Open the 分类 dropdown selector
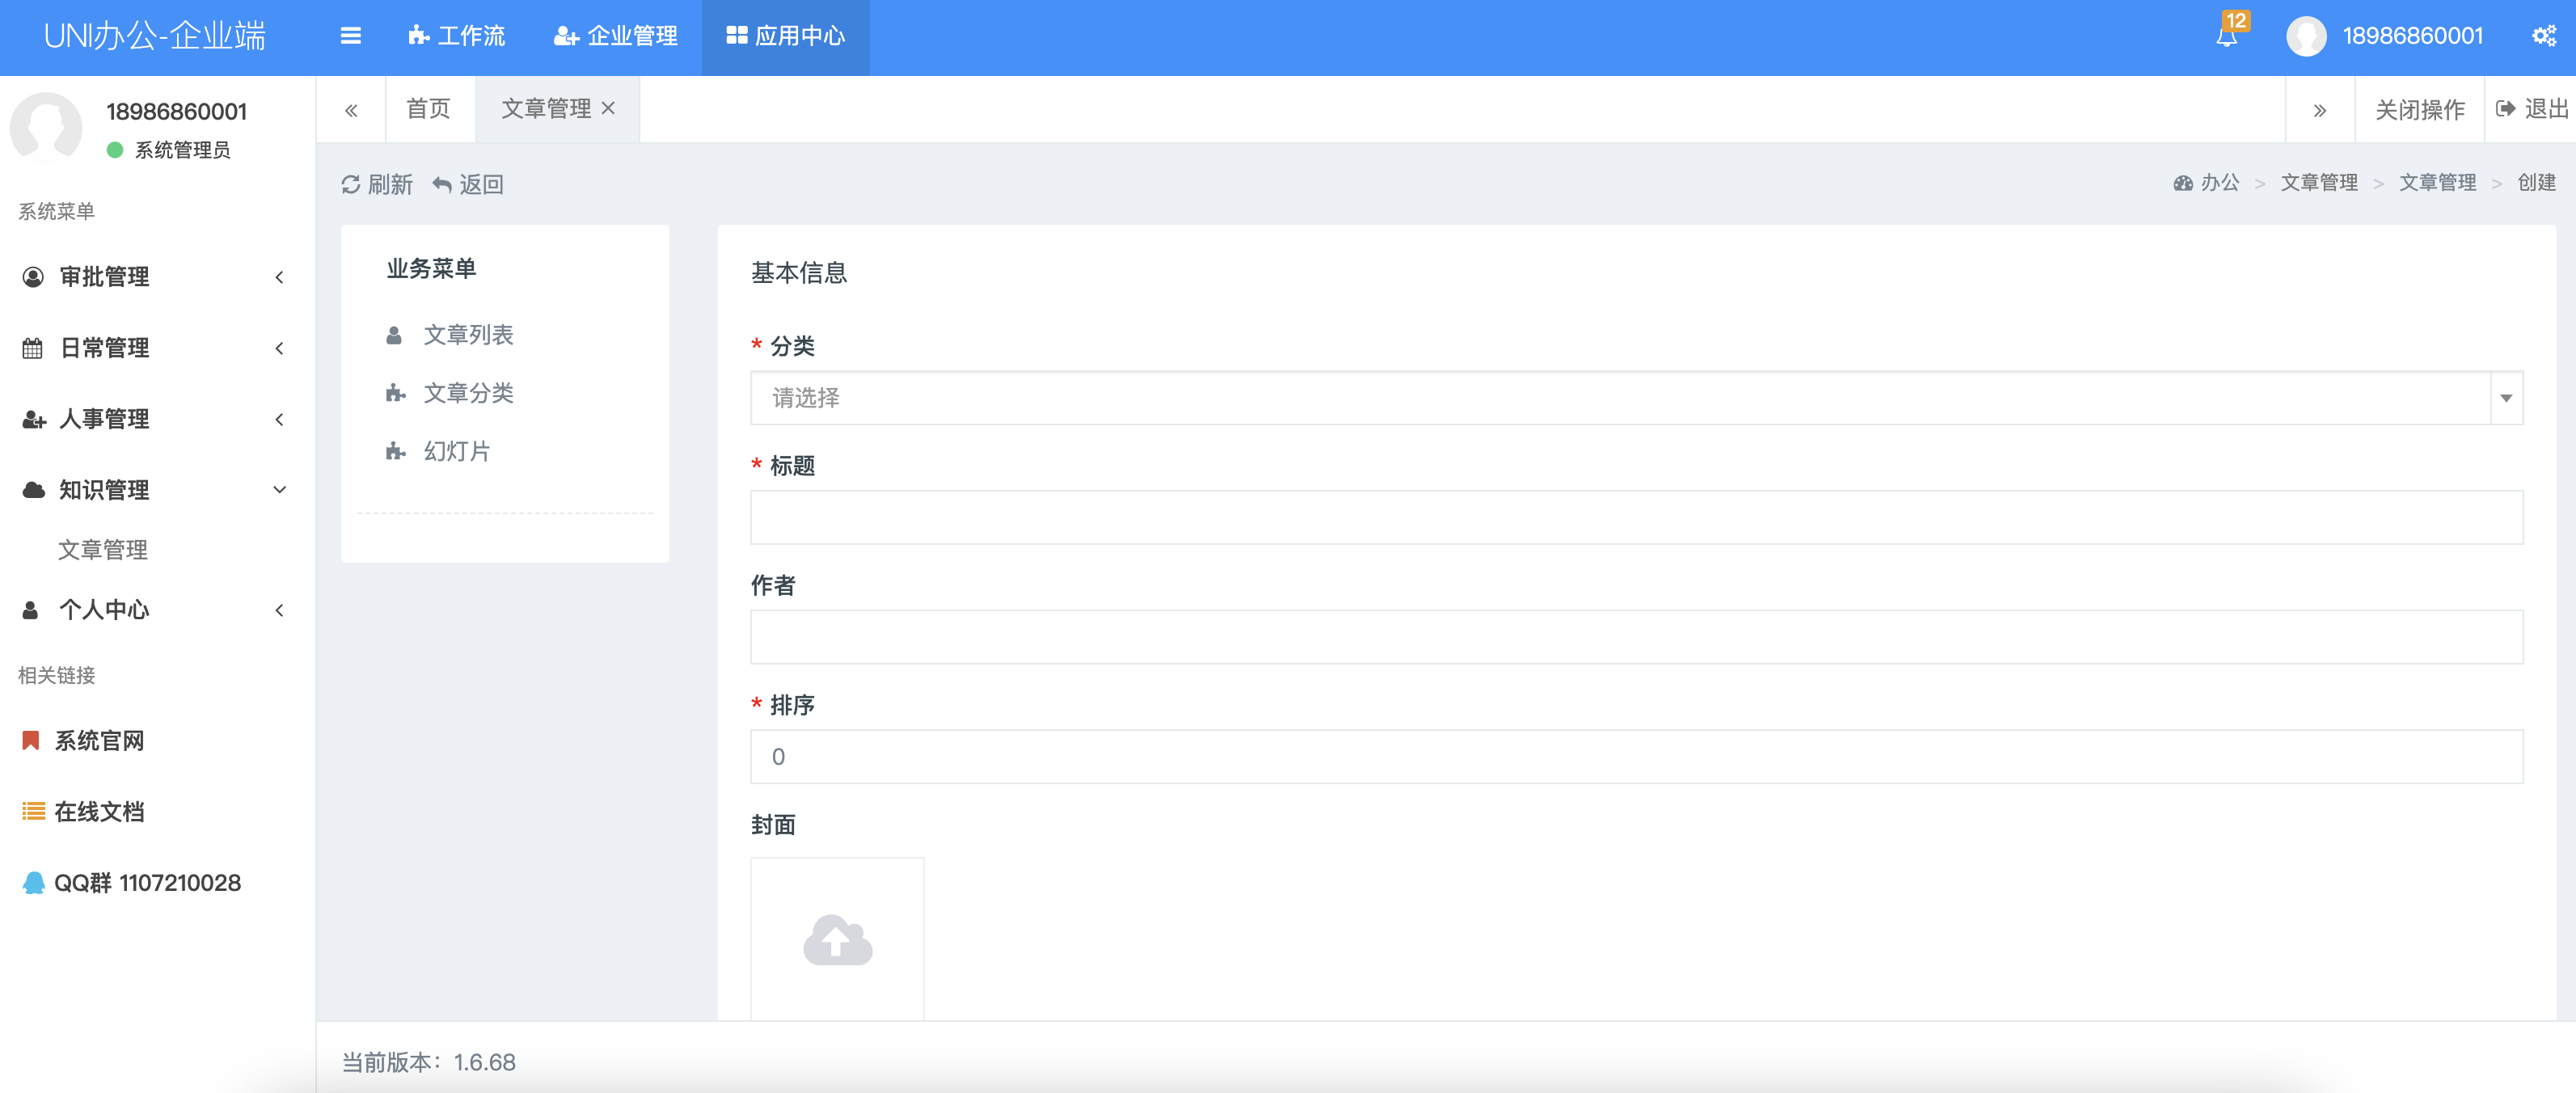The image size is (2576, 1093). click(x=1636, y=398)
